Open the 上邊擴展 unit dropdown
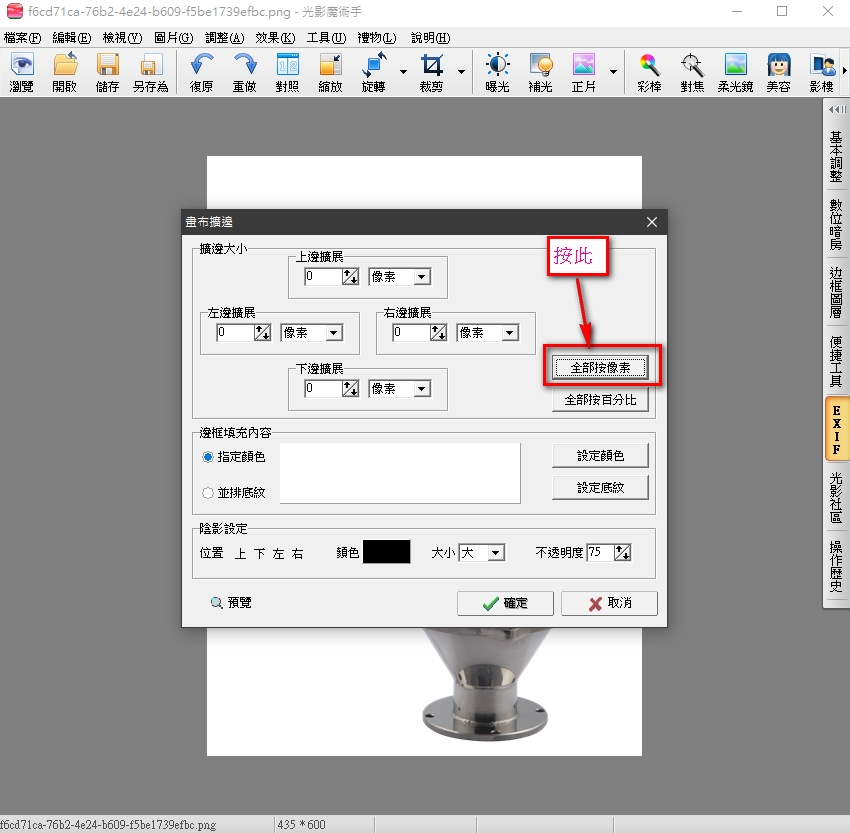The height and width of the screenshot is (833, 850). pyautogui.click(x=421, y=277)
